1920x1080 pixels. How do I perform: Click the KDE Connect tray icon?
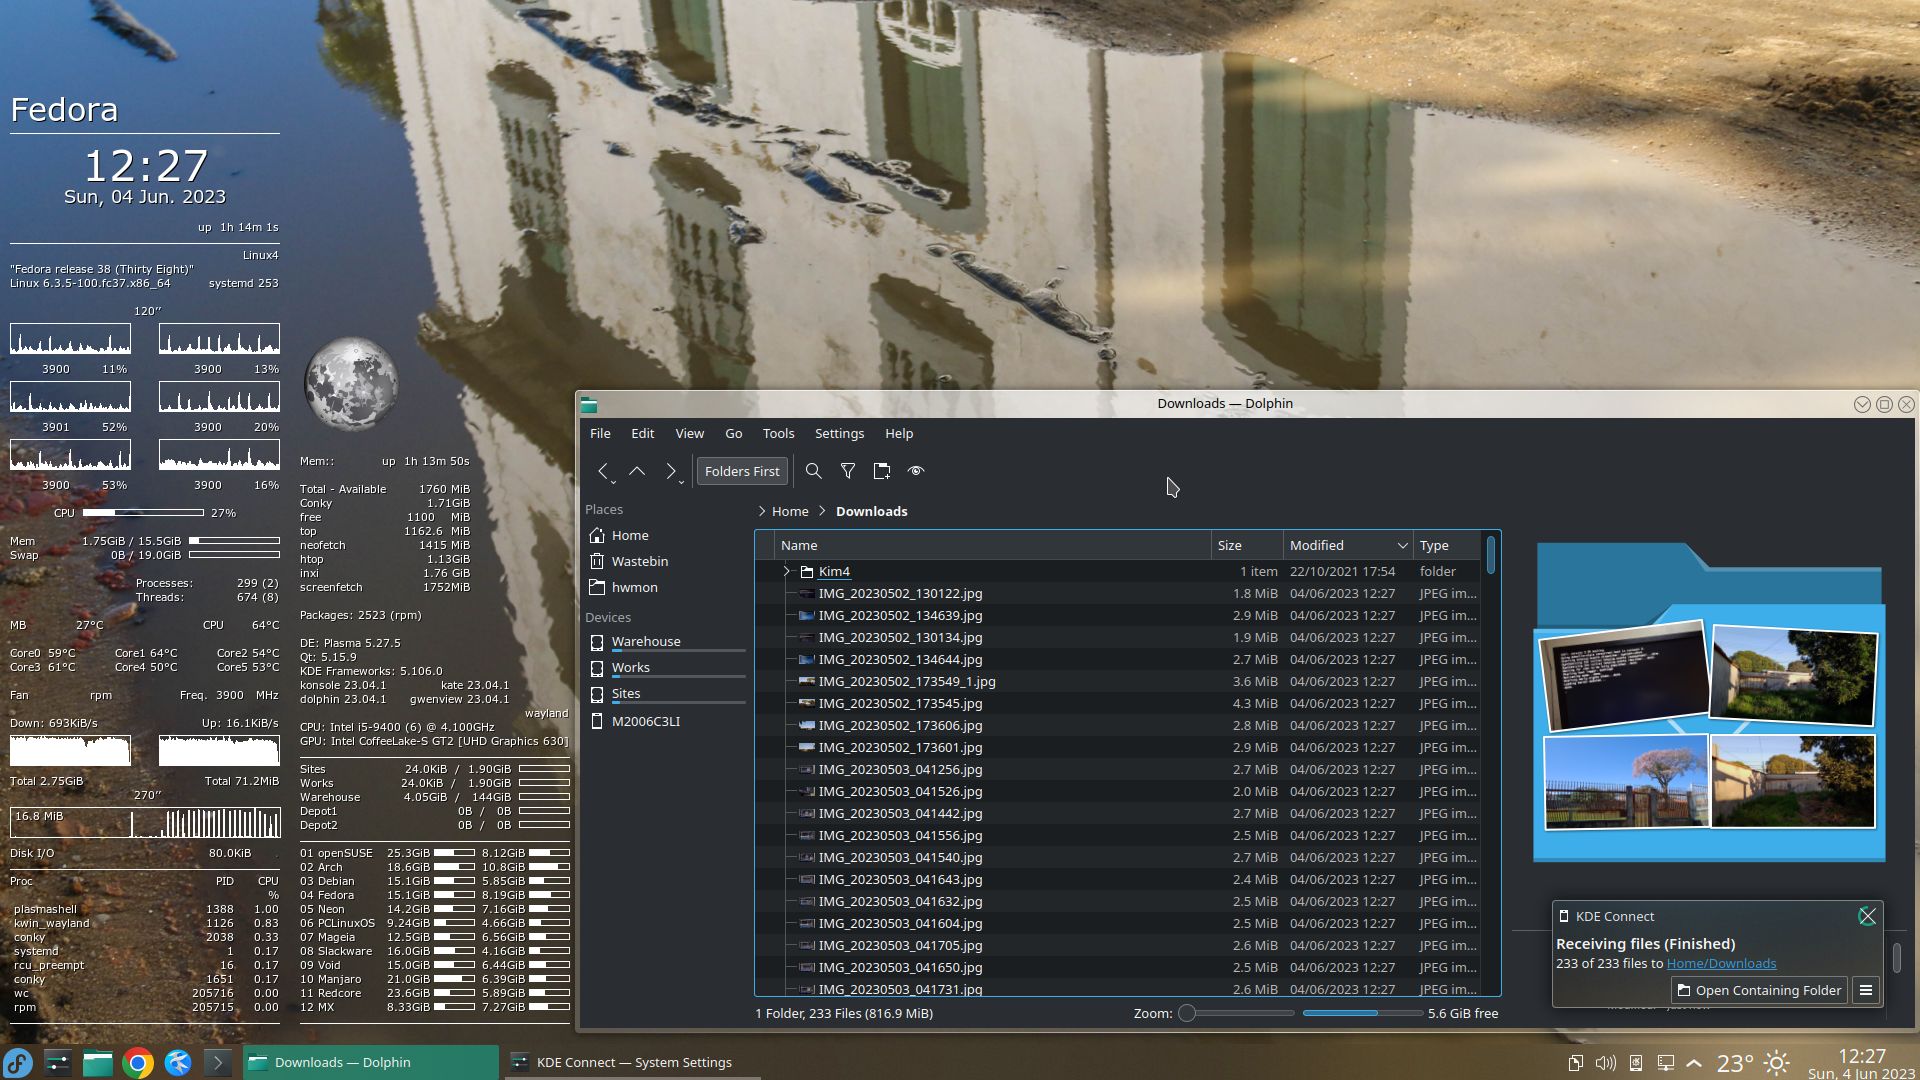(x=1636, y=1063)
